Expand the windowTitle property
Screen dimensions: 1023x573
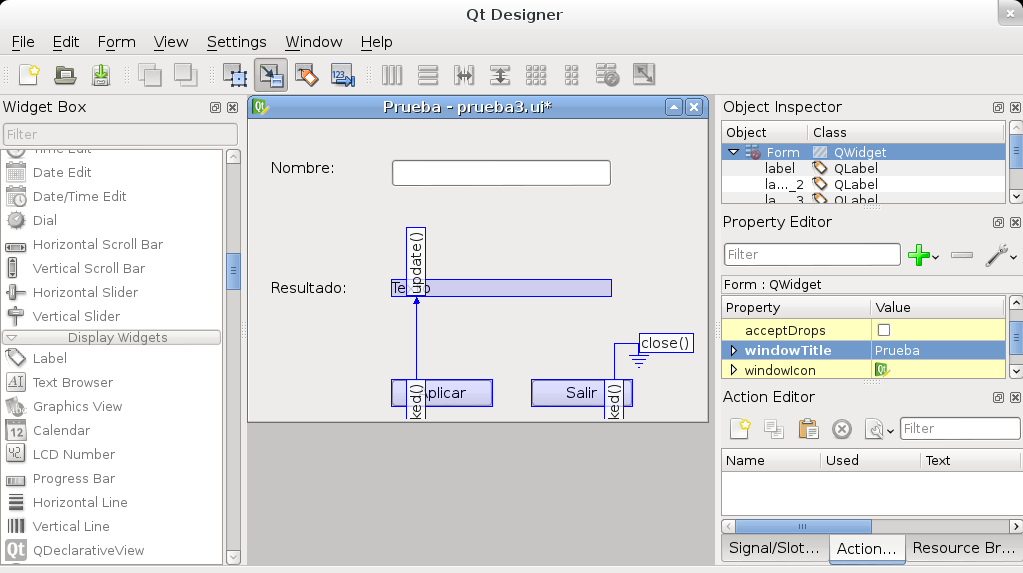pyautogui.click(x=733, y=351)
